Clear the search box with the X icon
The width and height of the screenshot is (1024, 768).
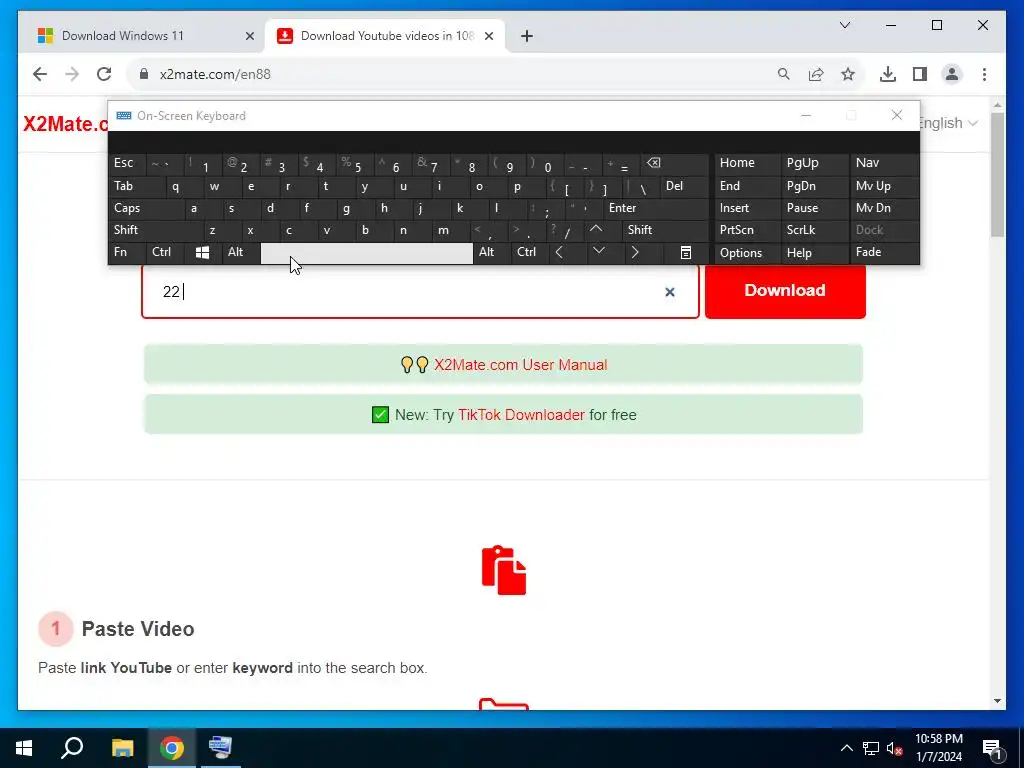click(669, 292)
